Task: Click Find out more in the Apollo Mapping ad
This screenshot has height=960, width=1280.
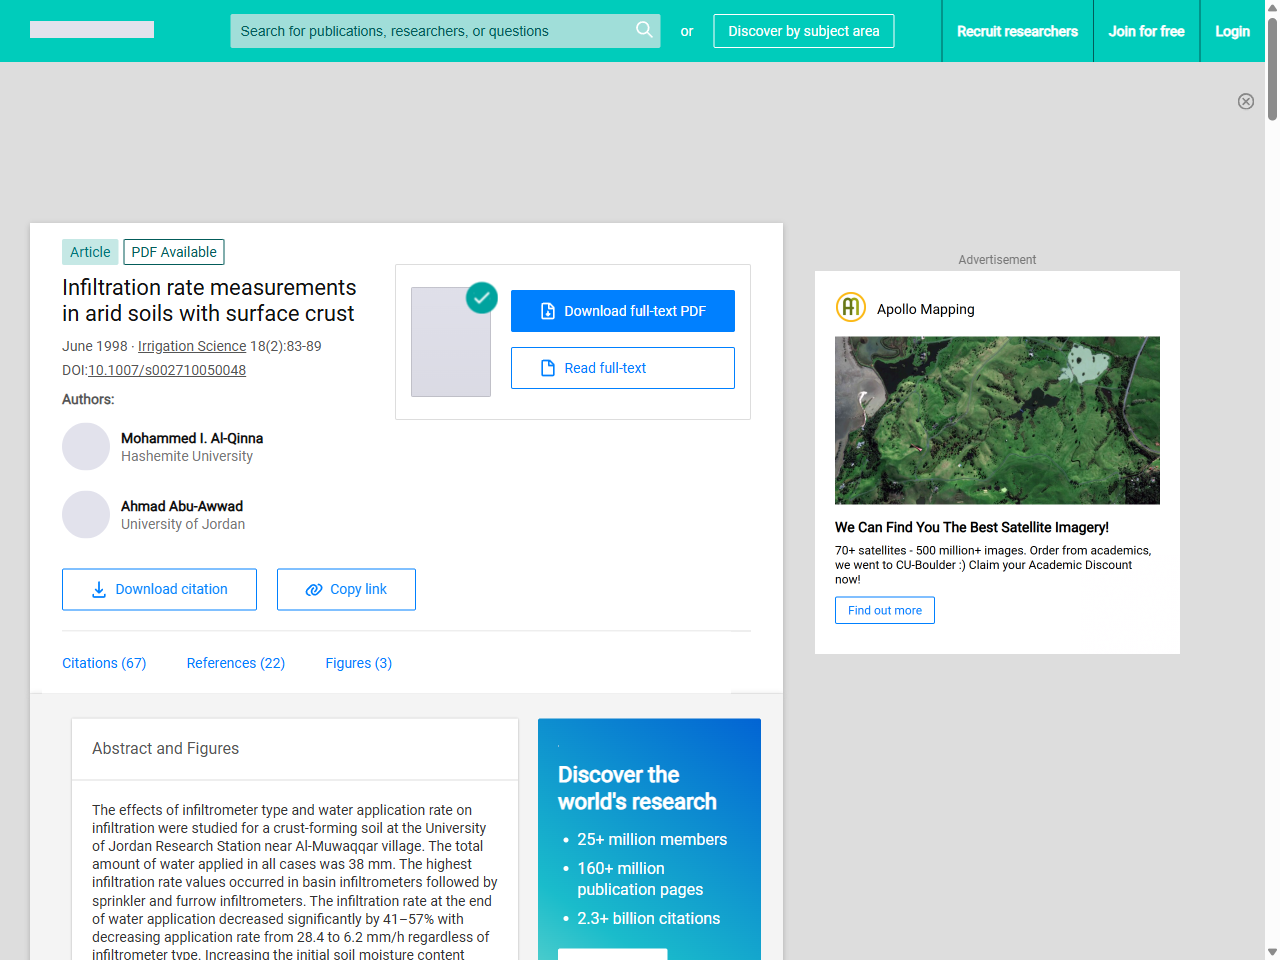Action: point(884,610)
